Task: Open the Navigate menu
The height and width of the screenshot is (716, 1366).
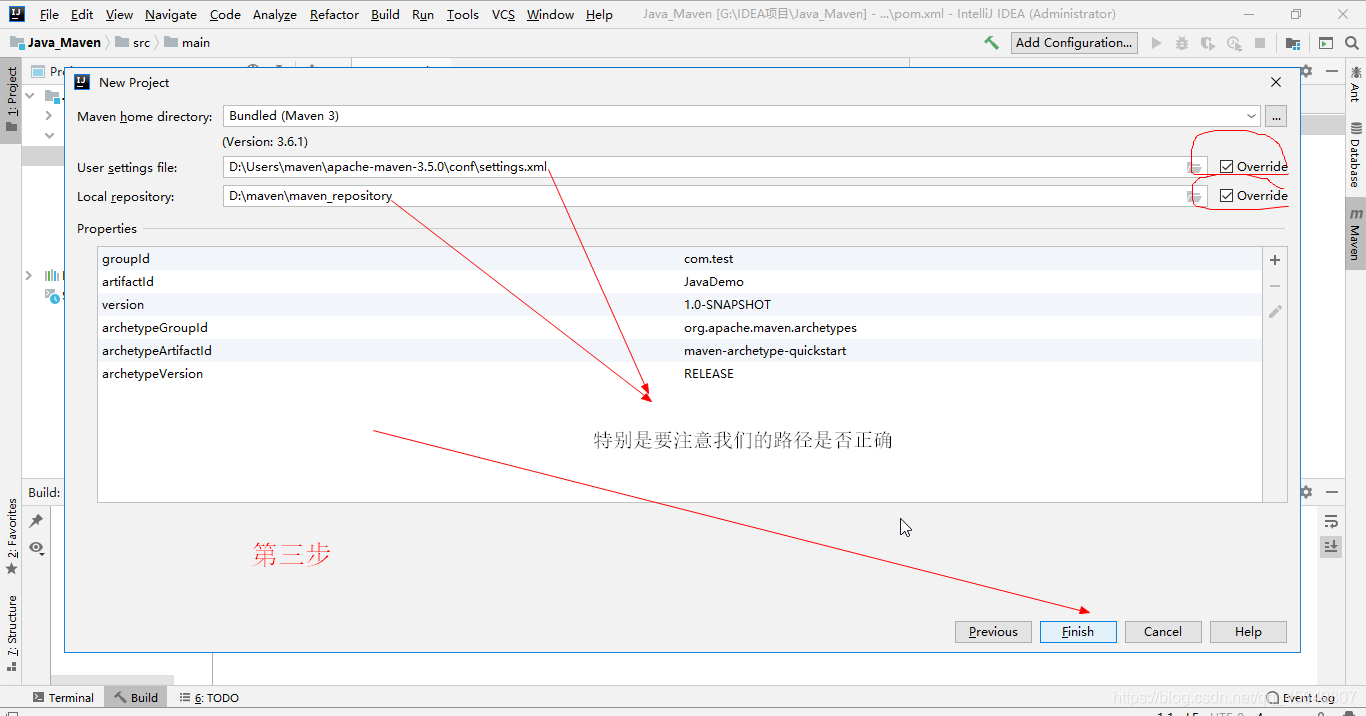Action: click(170, 14)
